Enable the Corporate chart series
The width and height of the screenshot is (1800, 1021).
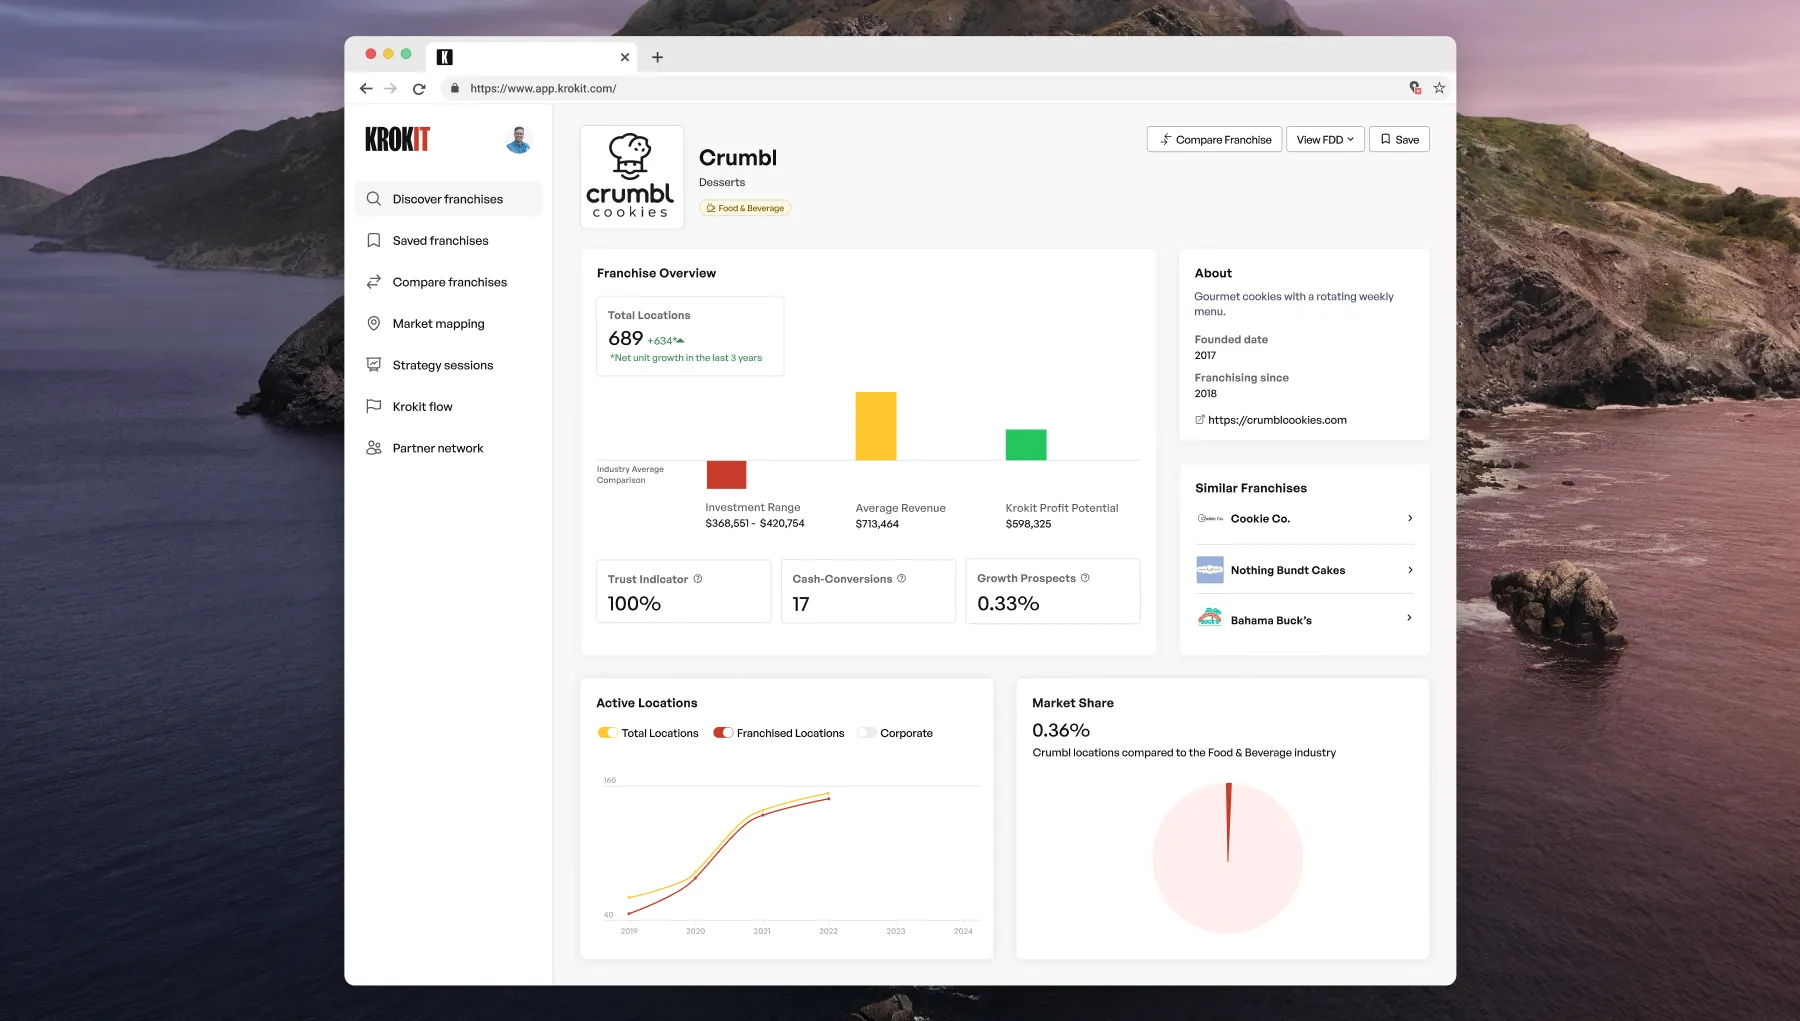coord(867,733)
